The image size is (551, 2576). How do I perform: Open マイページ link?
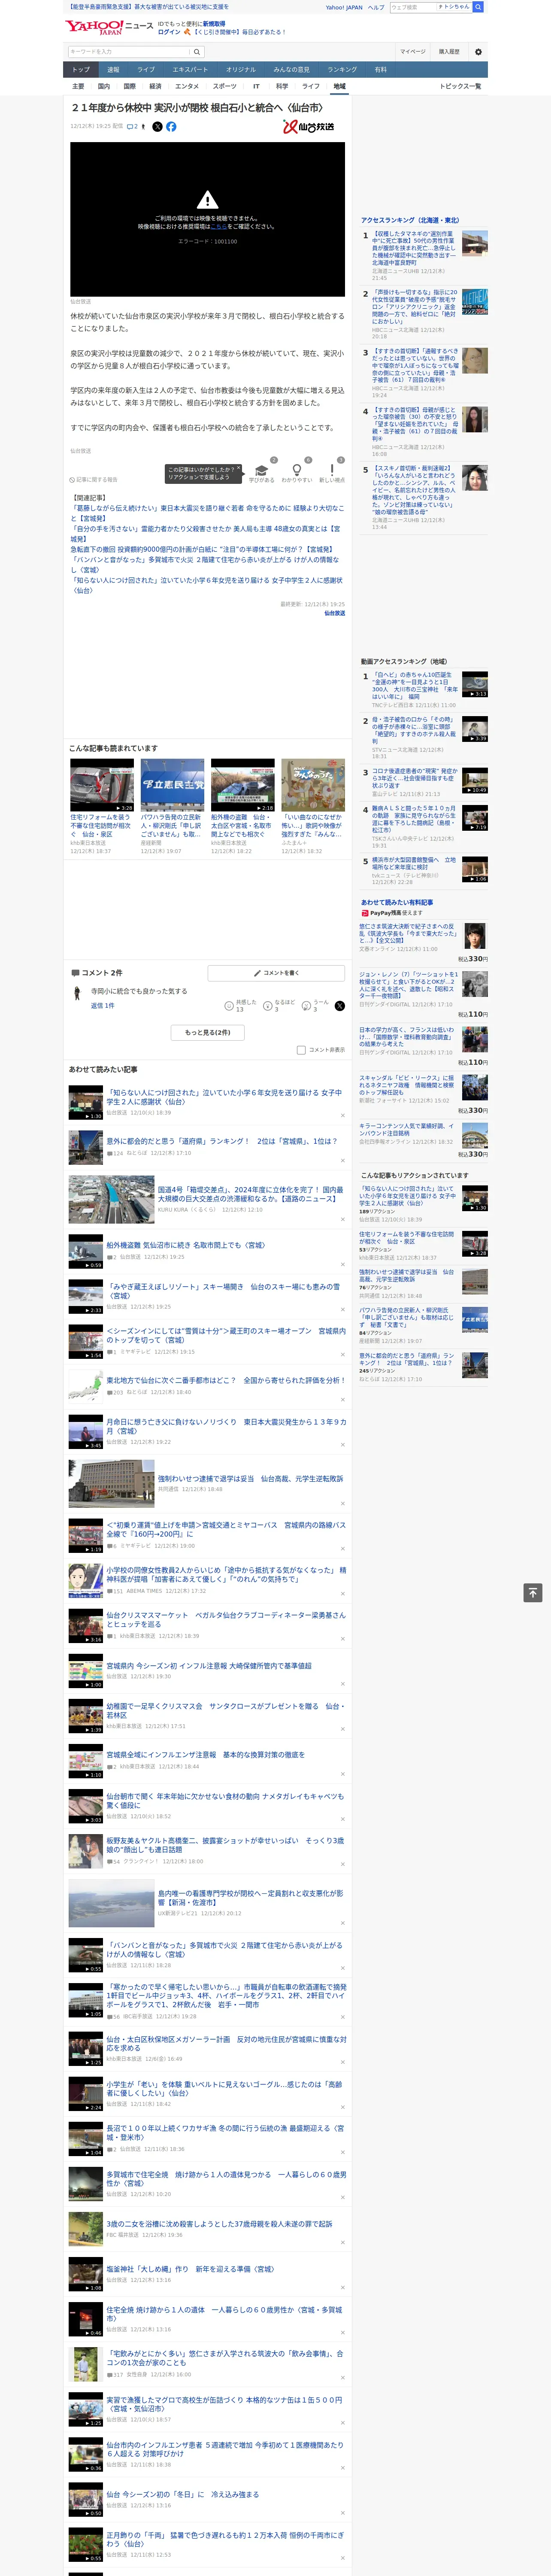413,52
